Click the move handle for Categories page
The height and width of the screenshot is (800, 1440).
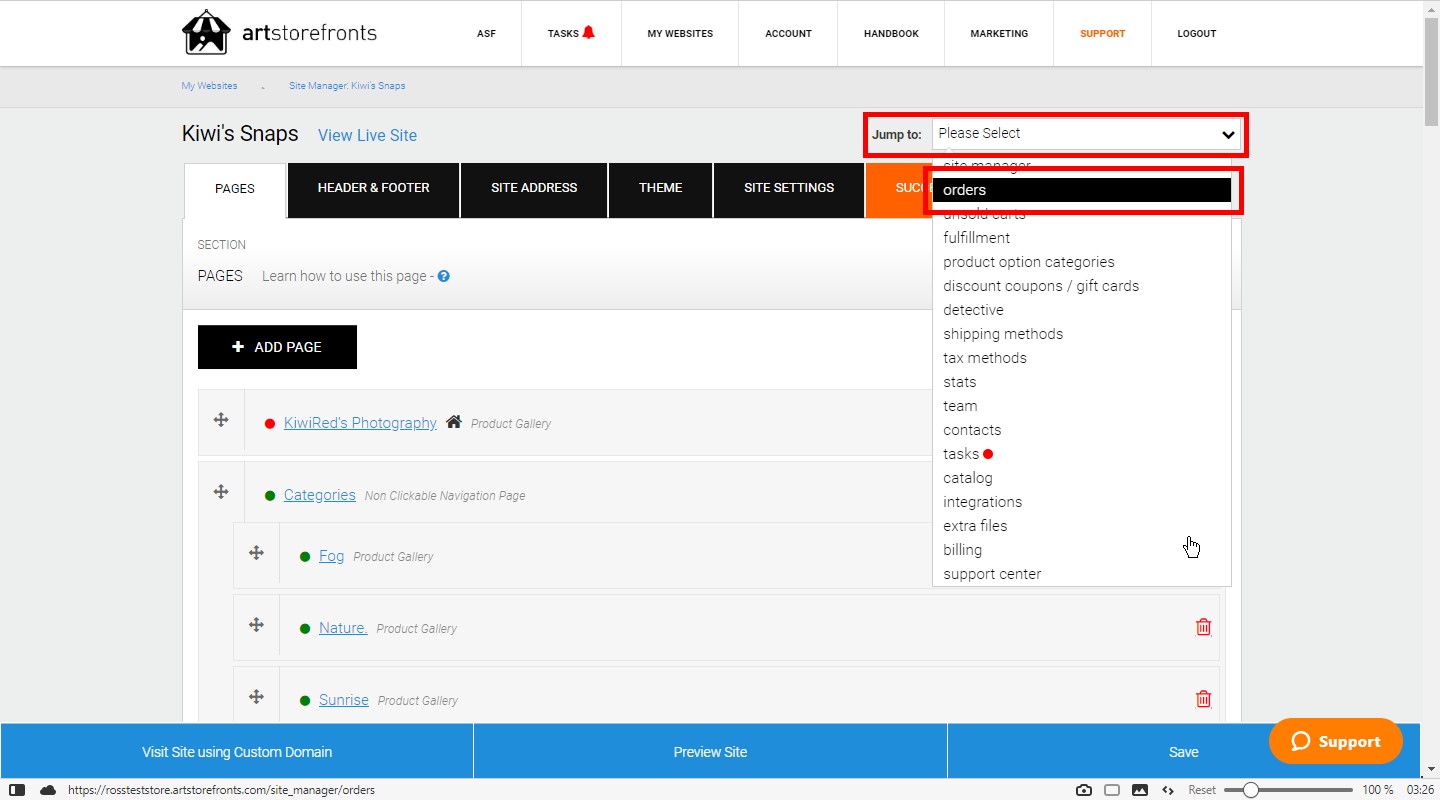[221, 490]
